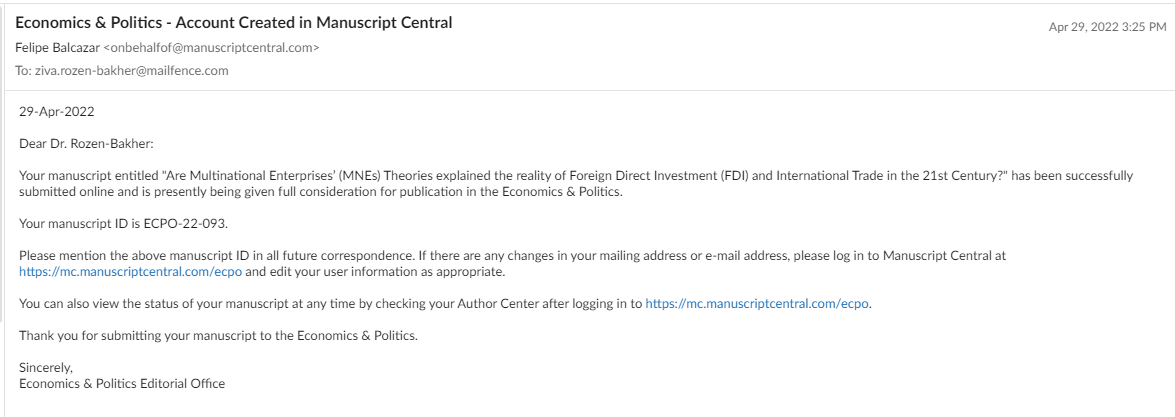Image resolution: width=1175 pixels, height=417 pixels.
Task: Click onbehalfof@manuscriptcentral.com sender address
Action: (x=211, y=47)
